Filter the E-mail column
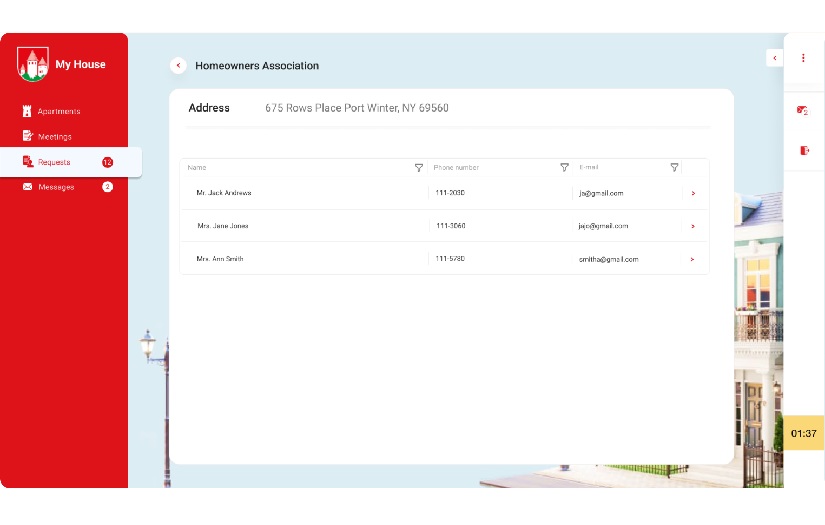The height and width of the screenshot is (525, 825). coord(674,167)
